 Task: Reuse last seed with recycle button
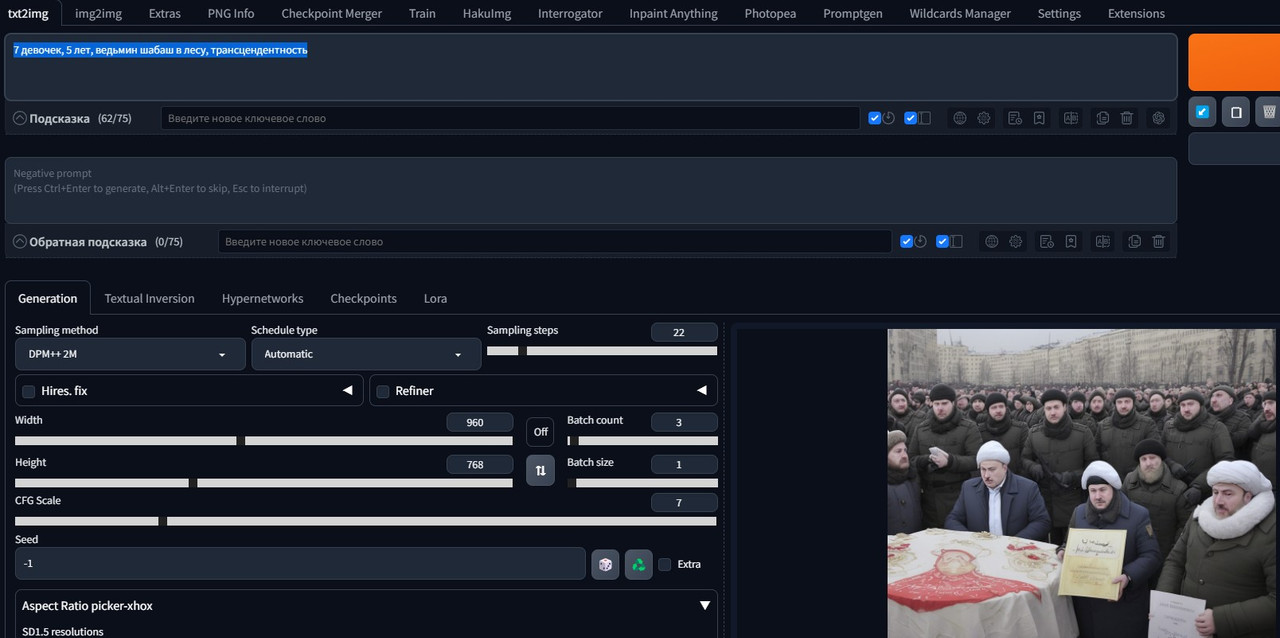coord(639,564)
